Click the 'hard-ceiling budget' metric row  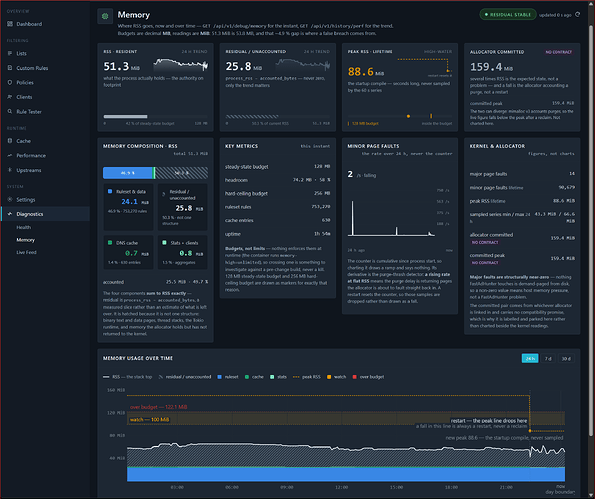click(x=277, y=194)
